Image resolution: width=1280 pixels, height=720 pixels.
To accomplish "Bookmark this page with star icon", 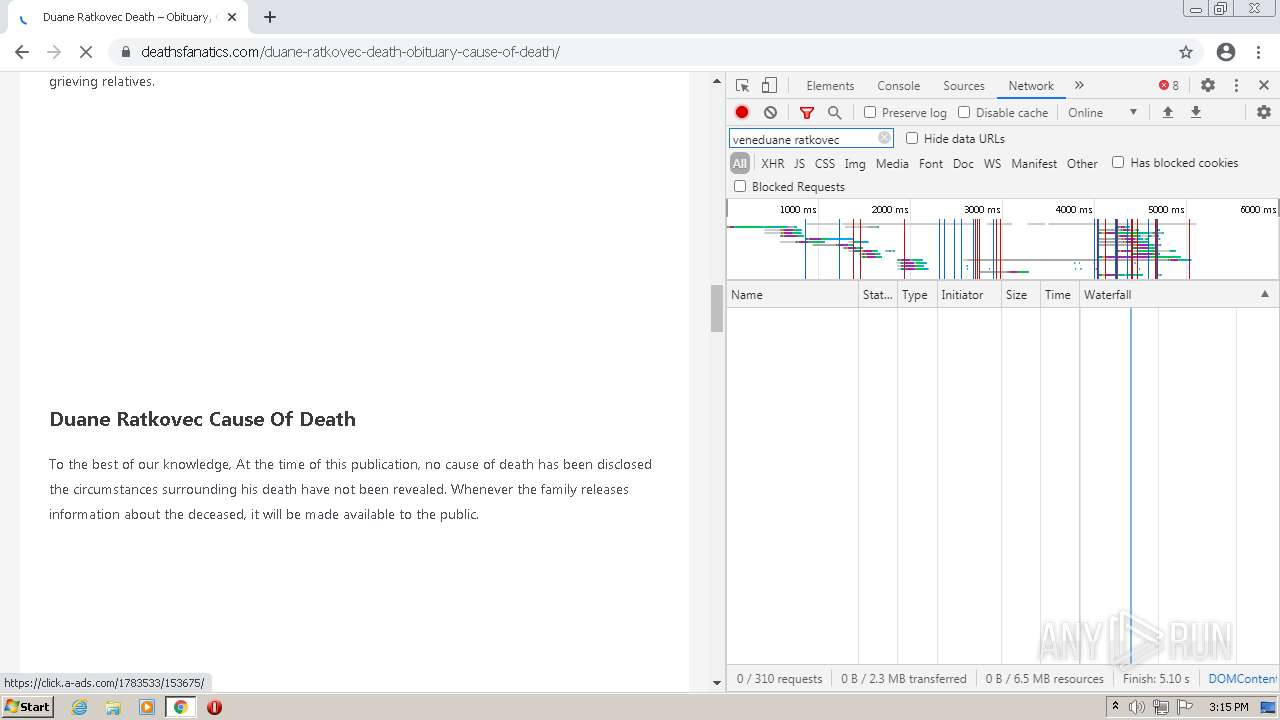I will pyautogui.click(x=1186, y=52).
